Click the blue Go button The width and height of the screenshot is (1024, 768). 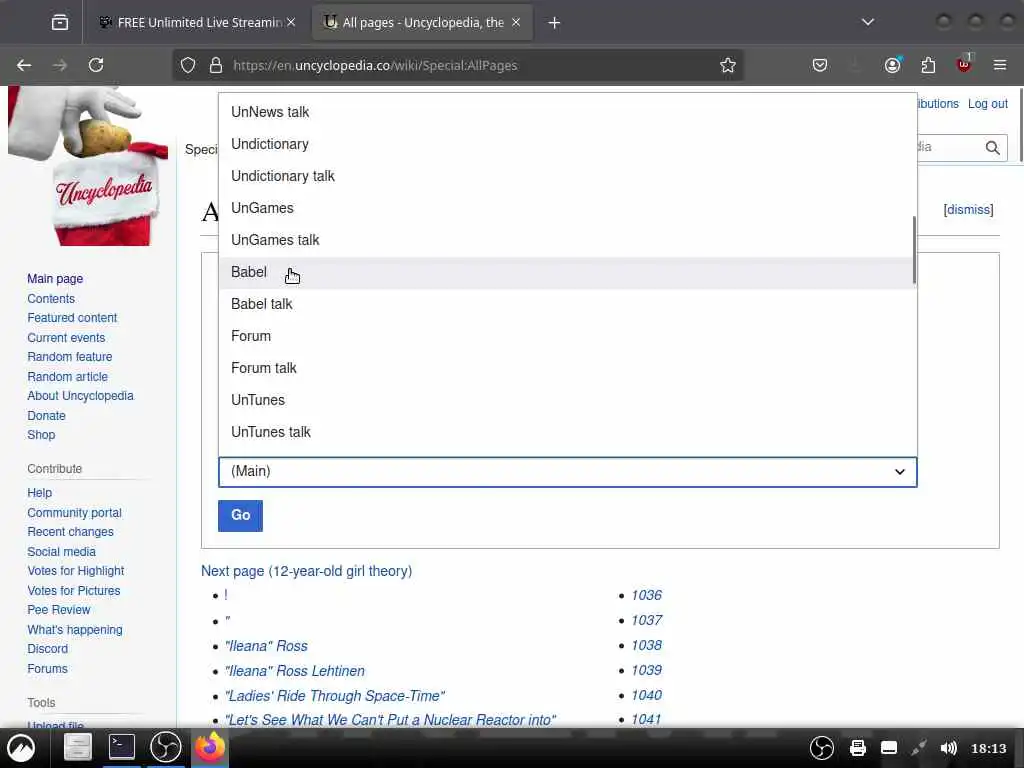point(240,515)
